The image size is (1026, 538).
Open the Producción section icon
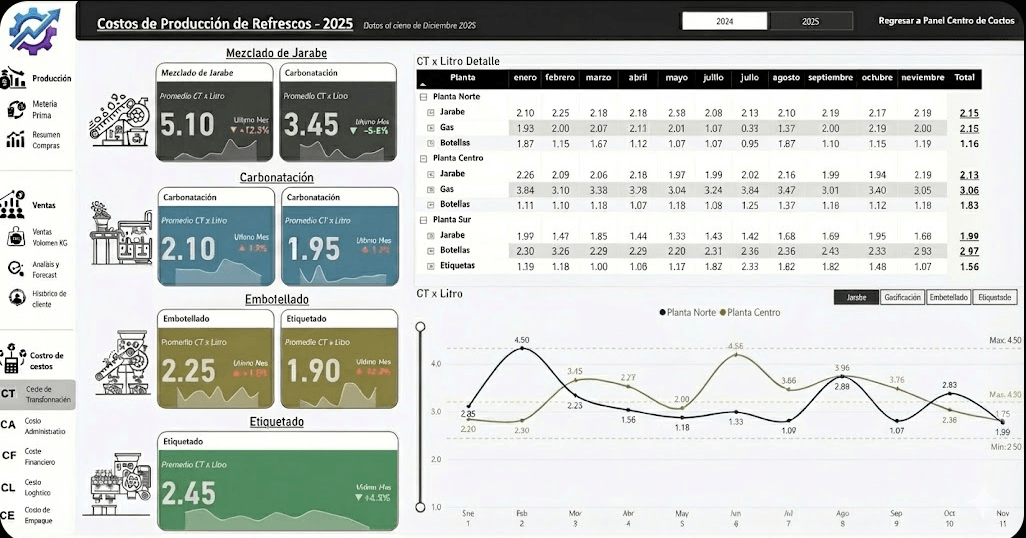coord(13,78)
